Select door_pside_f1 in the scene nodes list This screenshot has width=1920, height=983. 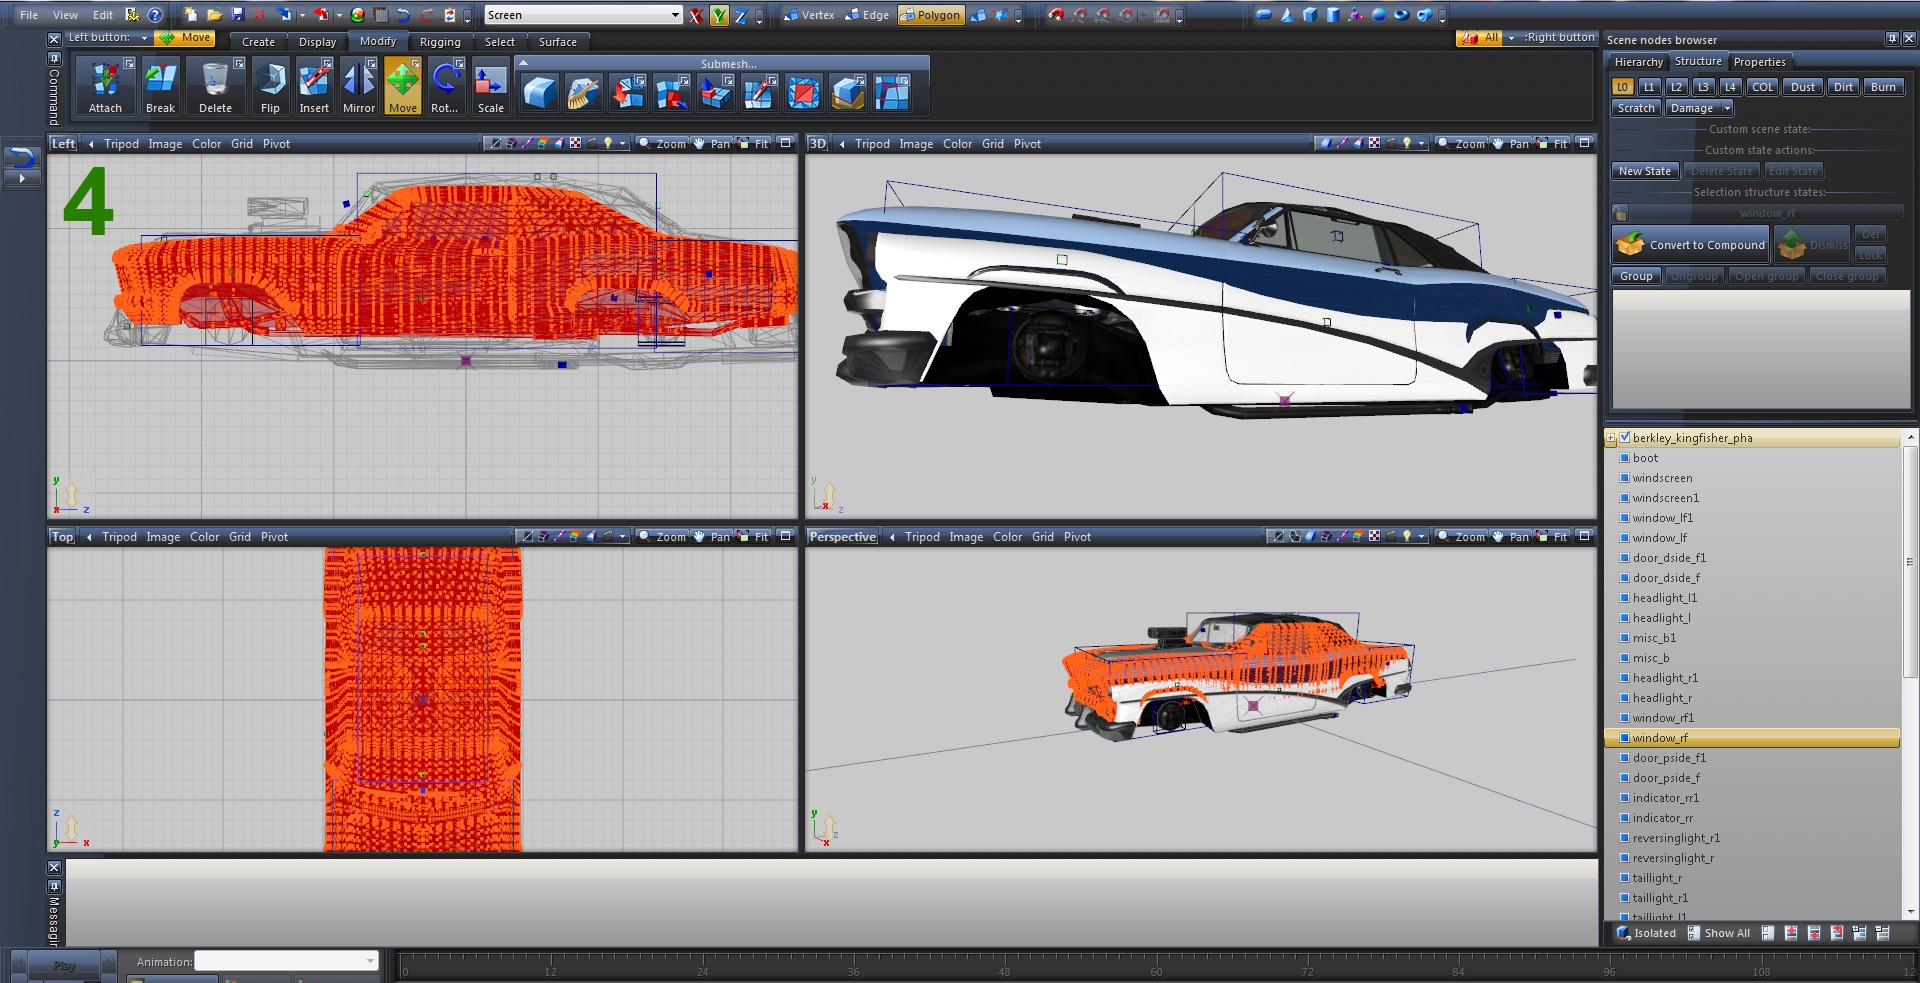click(x=1669, y=758)
